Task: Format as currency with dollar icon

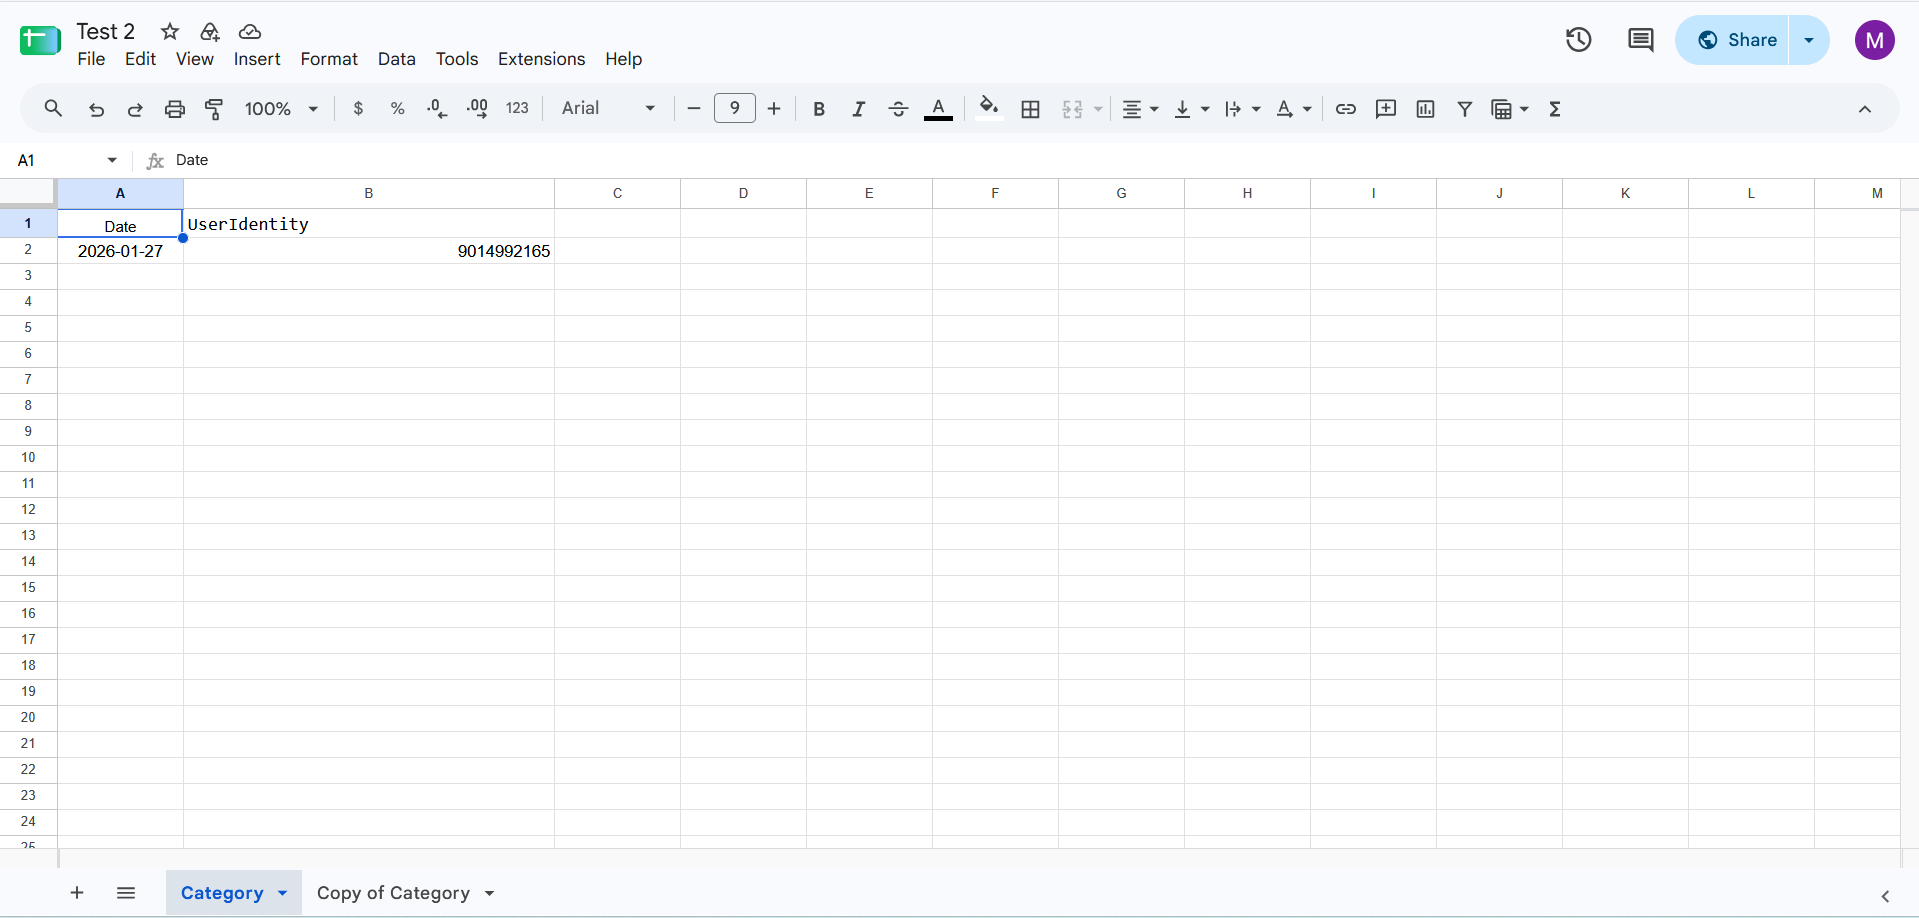Action: (x=358, y=109)
